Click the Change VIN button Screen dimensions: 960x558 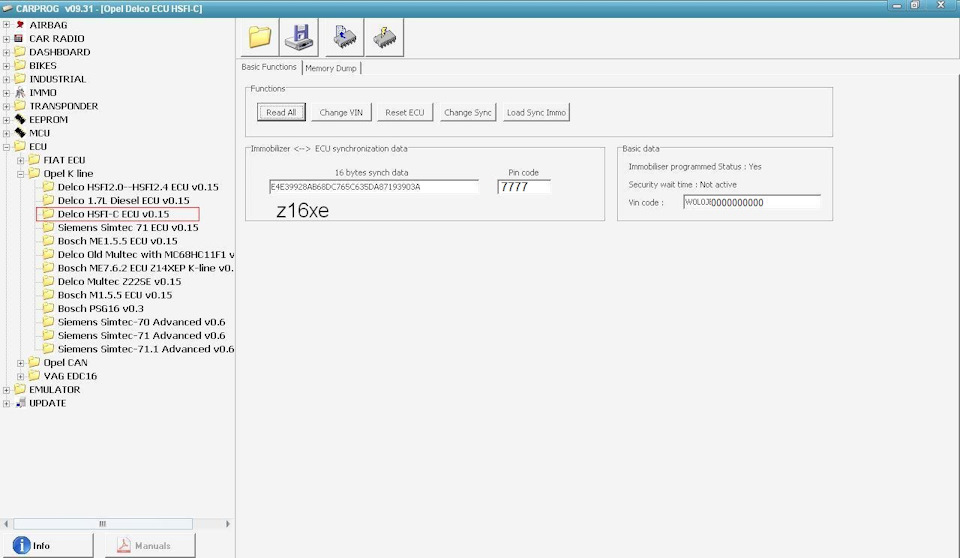[341, 112]
